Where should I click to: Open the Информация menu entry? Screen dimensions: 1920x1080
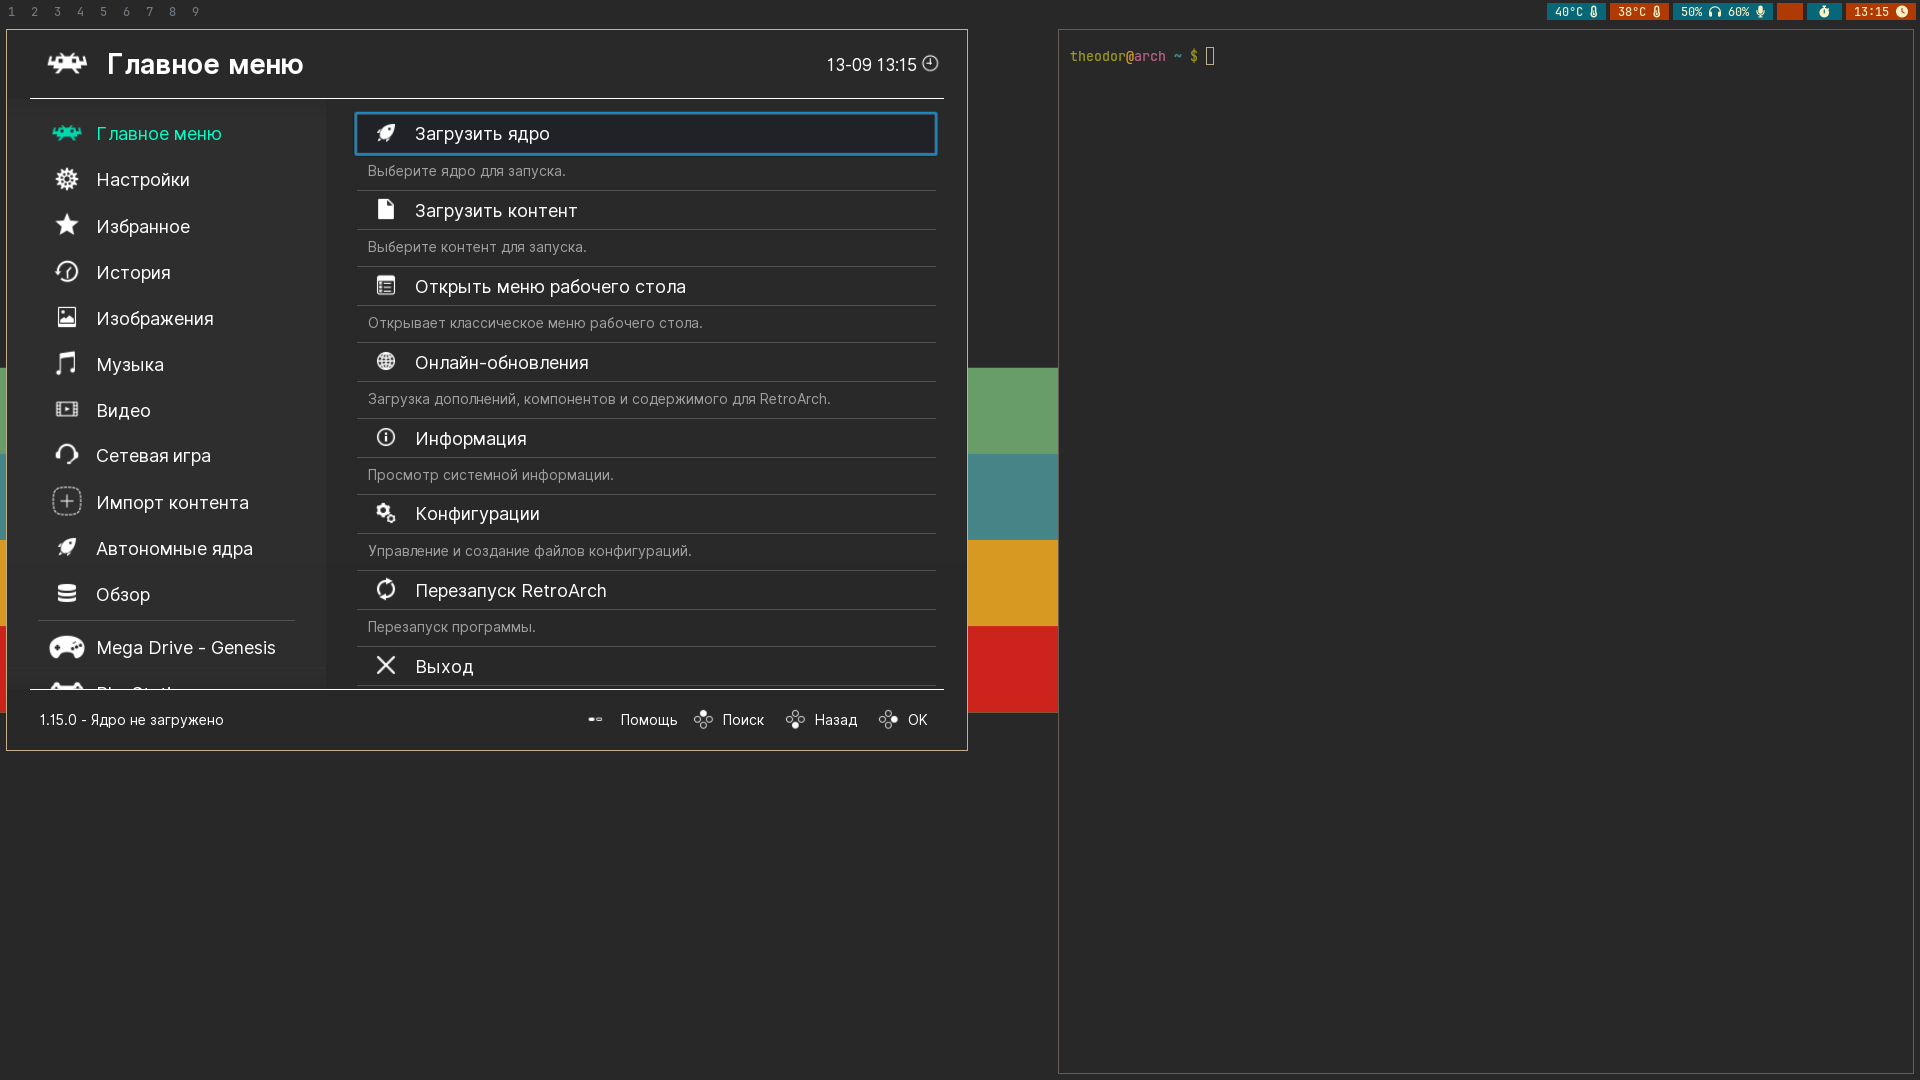point(470,438)
